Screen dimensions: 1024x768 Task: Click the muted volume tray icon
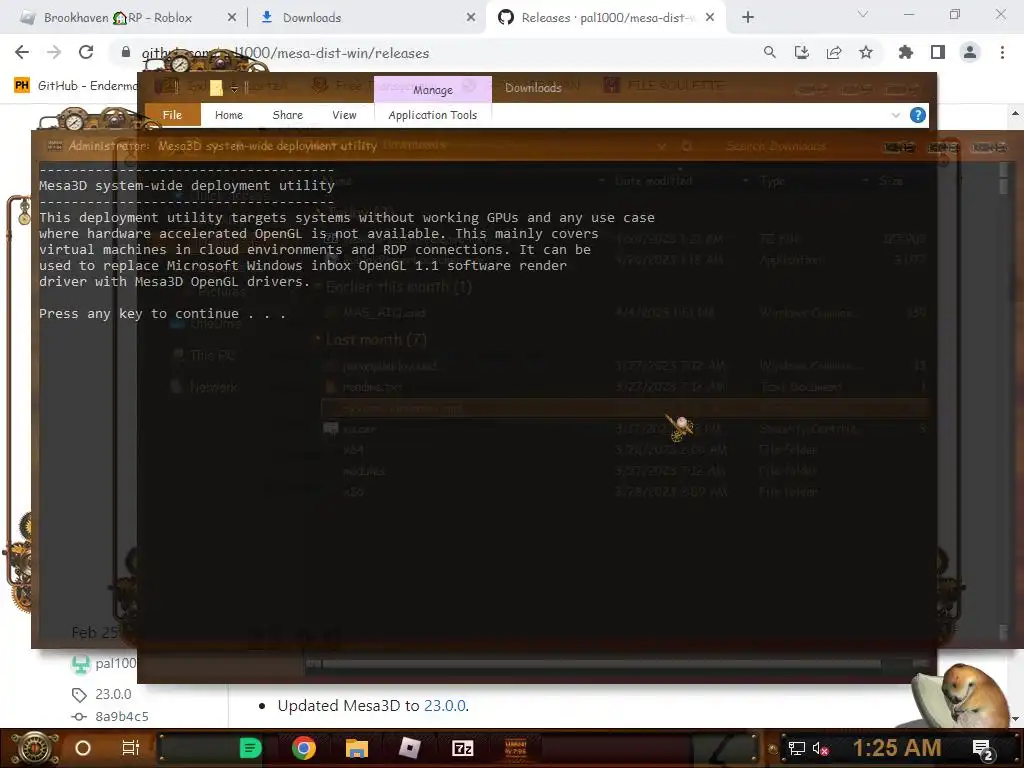tap(821, 748)
